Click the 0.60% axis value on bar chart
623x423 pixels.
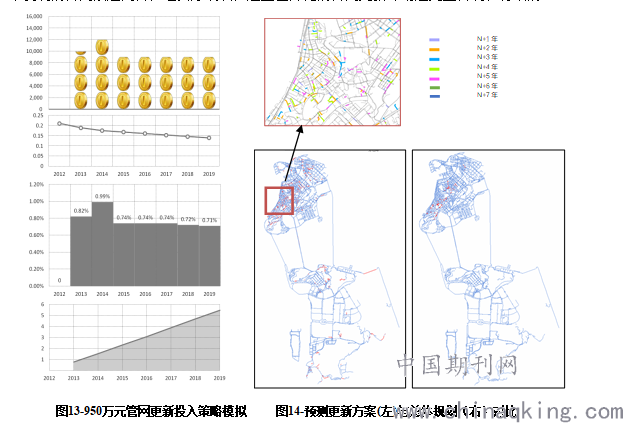point(36,235)
